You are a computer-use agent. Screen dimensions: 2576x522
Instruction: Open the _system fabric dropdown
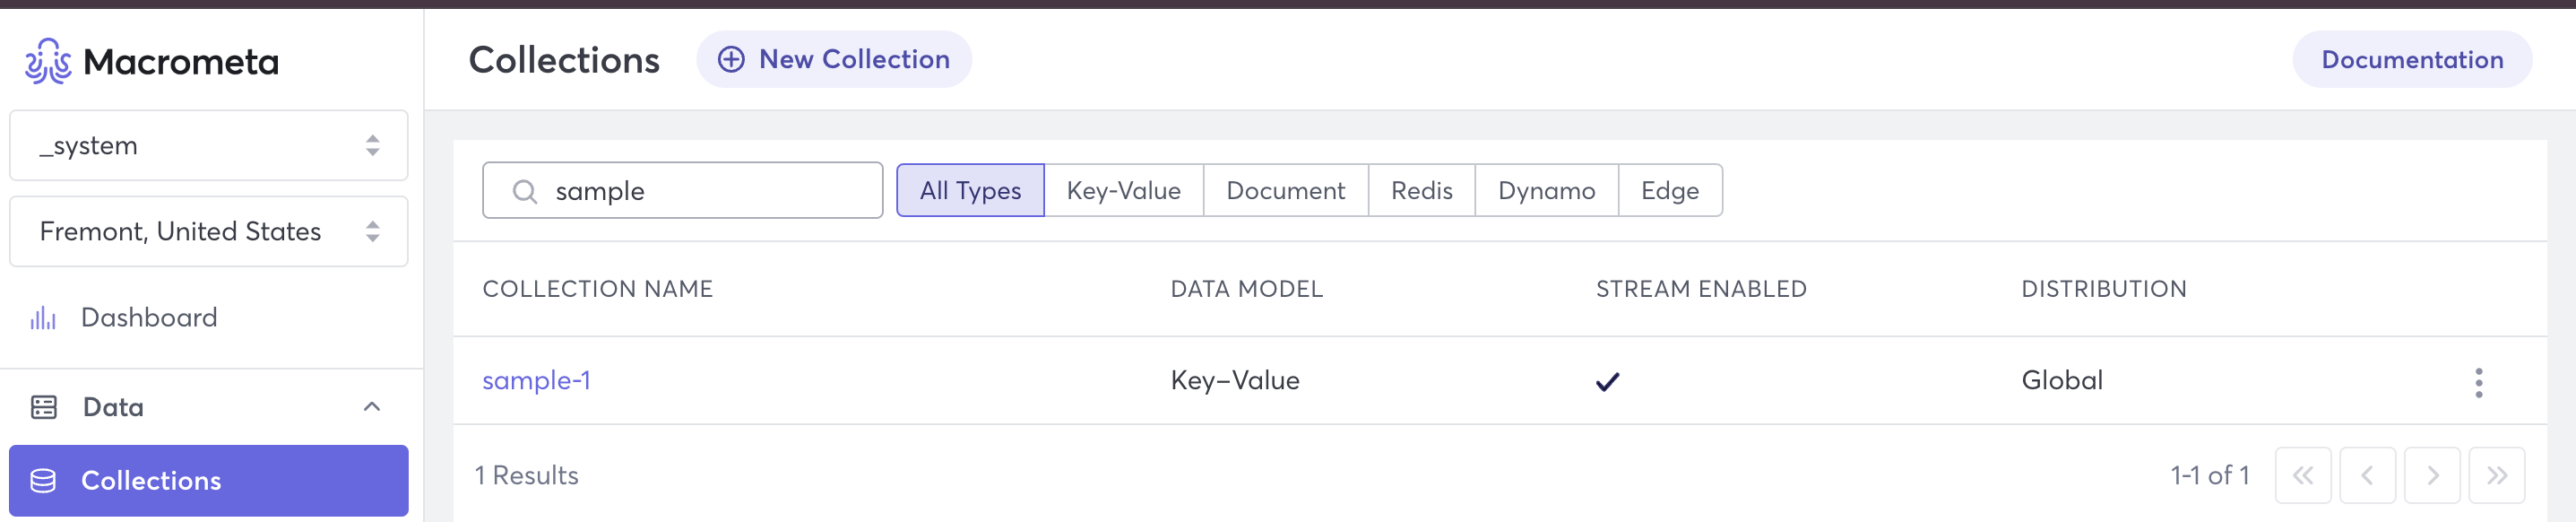[208, 146]
